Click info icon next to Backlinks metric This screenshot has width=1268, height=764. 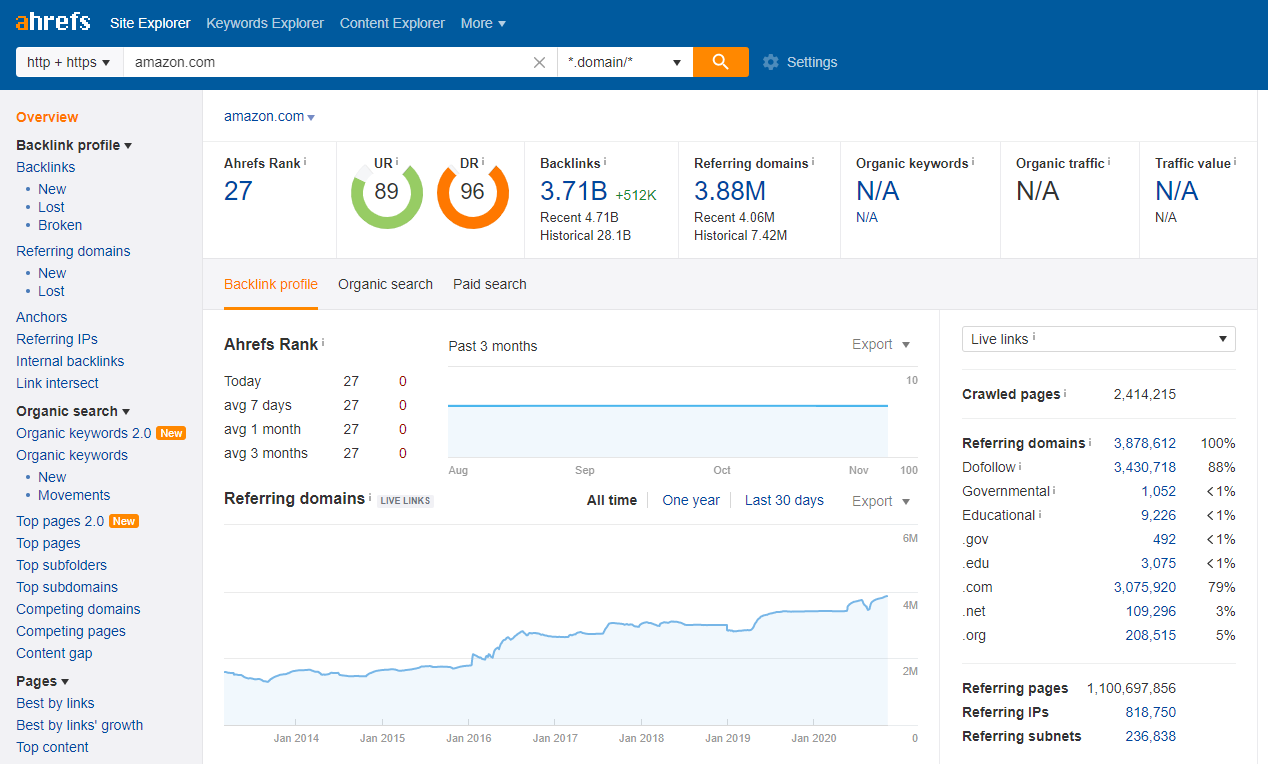[605, 162]
